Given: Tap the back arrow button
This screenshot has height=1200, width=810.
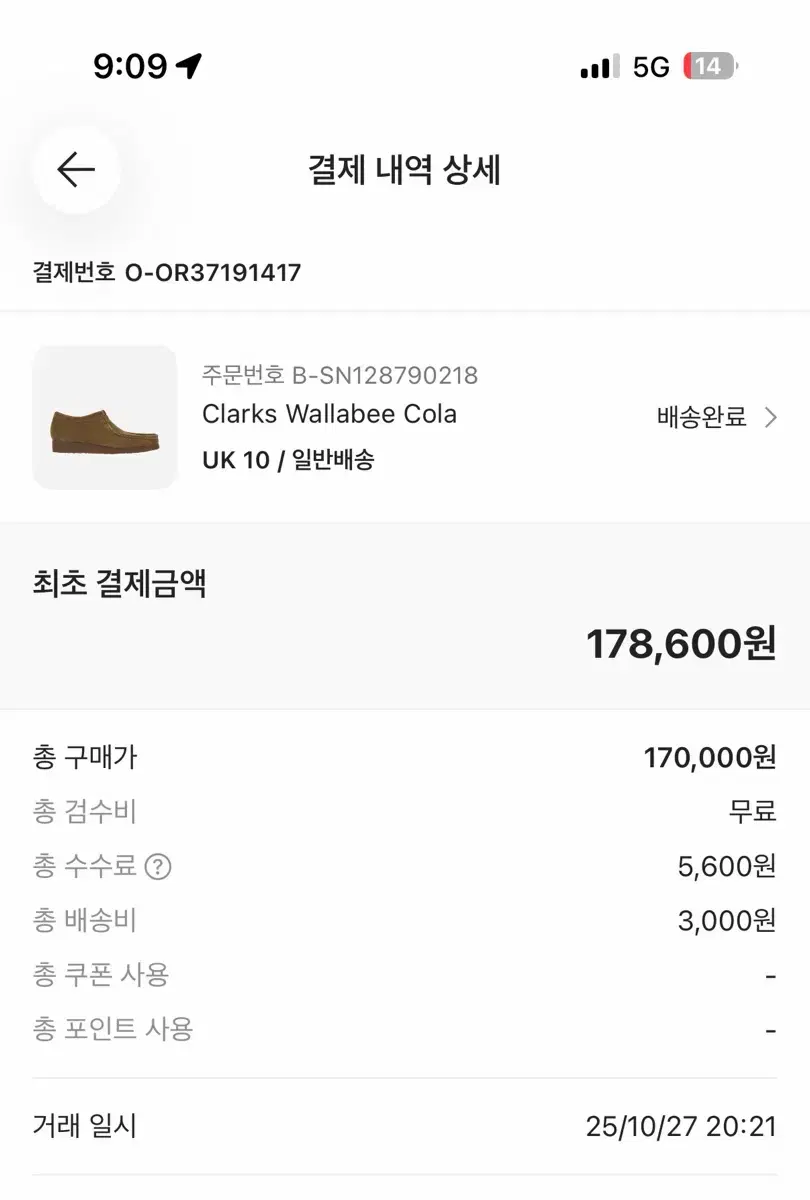Looking at the screenshot, I should pos(76,170).
